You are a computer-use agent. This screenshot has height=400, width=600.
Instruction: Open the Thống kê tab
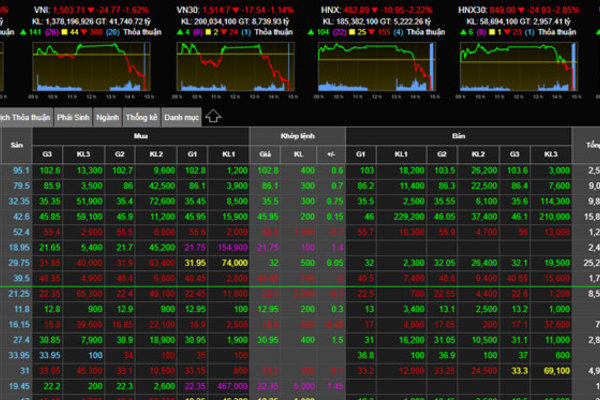pyautogui.click(x=143, y=117)
